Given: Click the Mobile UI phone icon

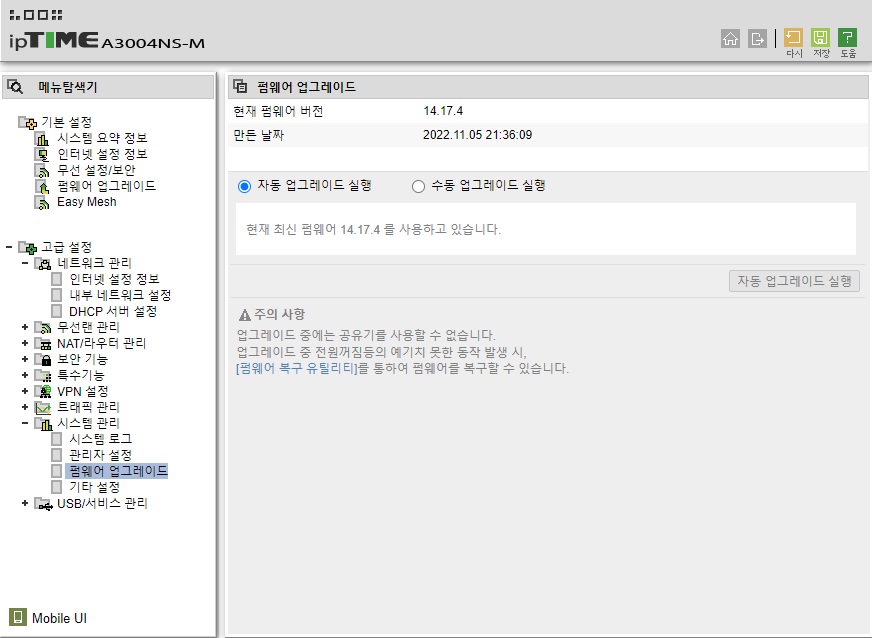Looking at the screenshot, I should [18, 617].
